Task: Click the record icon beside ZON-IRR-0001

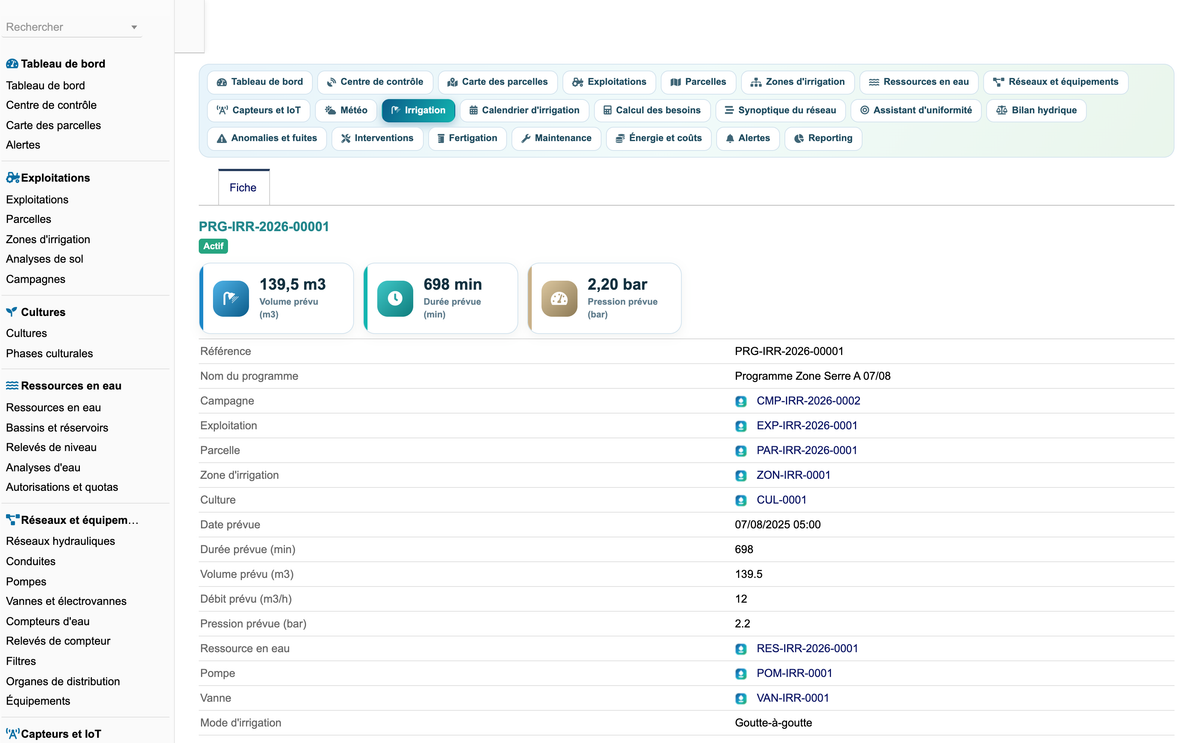Action: click(x=741, y=476)
